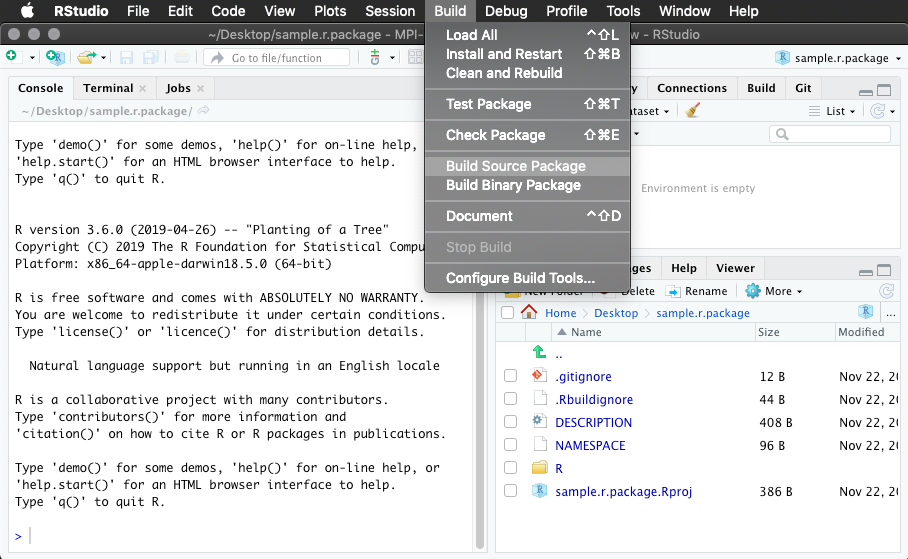The image size is (908, 559).
Task: Check the R folder checkbox
Action: [510, 467]
